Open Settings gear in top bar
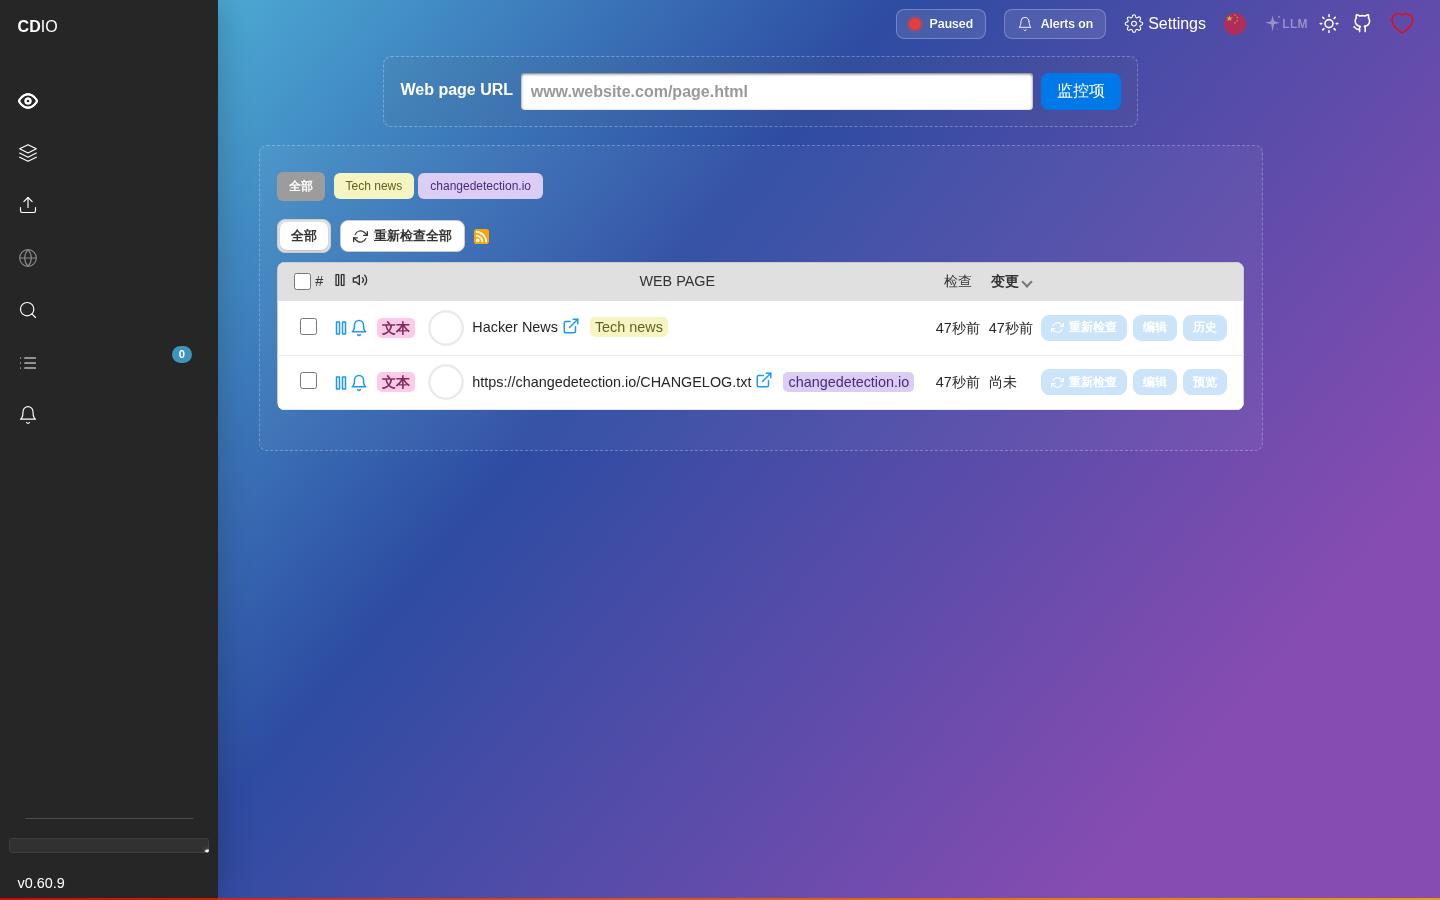1440x900 pixels. (x=1165, y=24)
